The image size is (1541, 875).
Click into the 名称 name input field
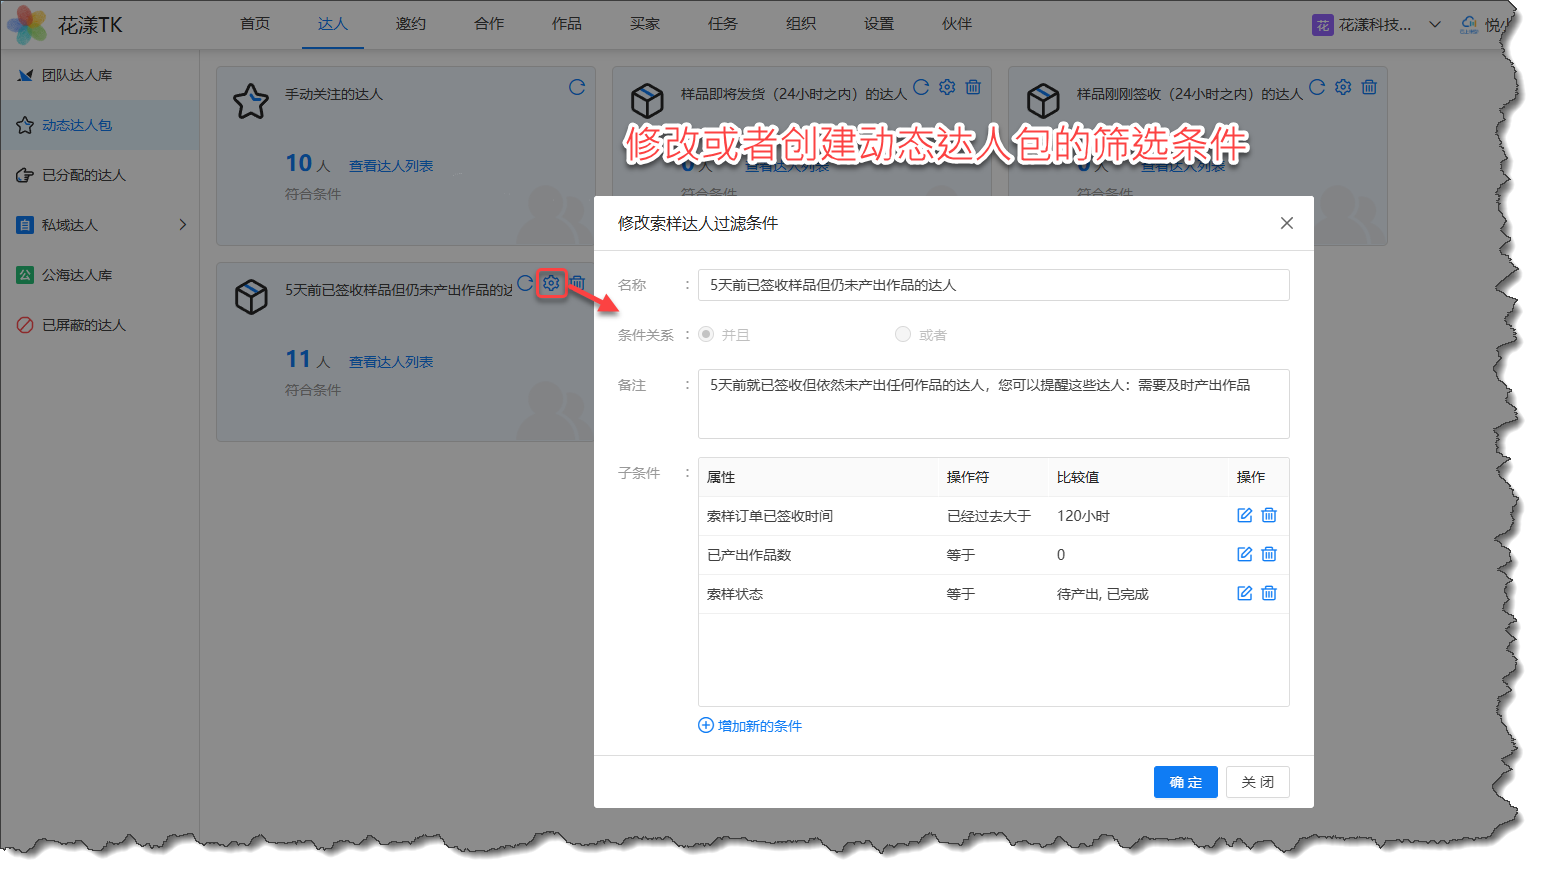tap(993, 285)
